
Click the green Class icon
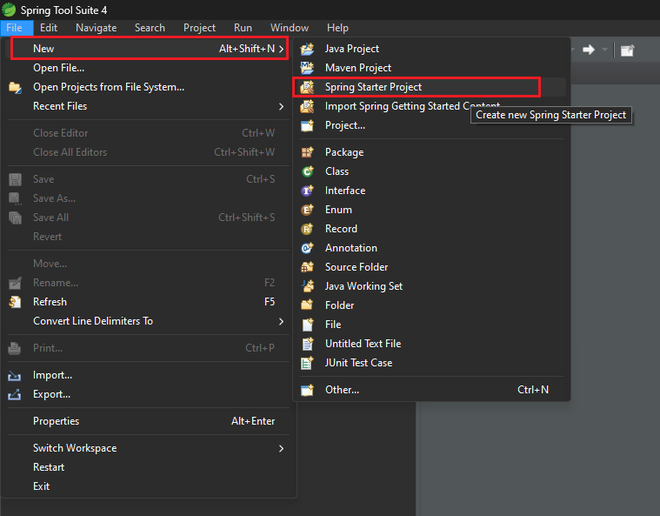(x=307, y=171)
